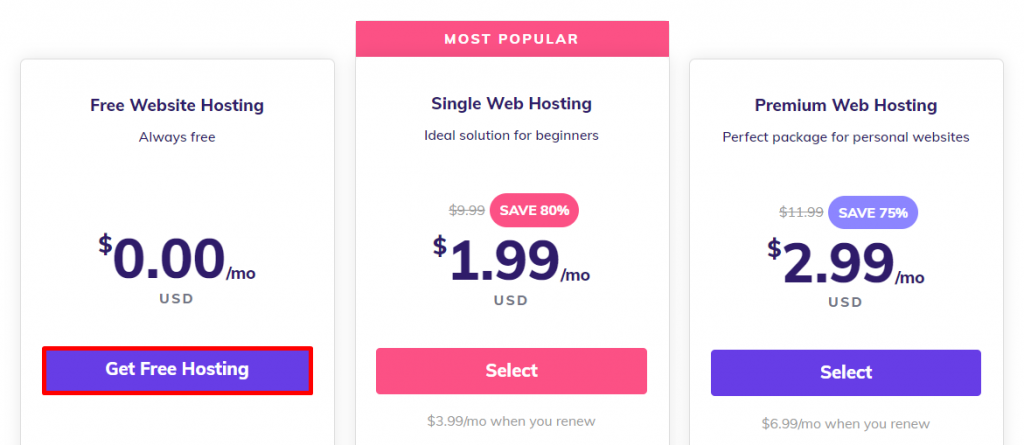Click the crossed-out $9.99 price
Image resolution: width=1024 pixels, height=445 pixels.
pyautogui.click(x=467, y=210)
